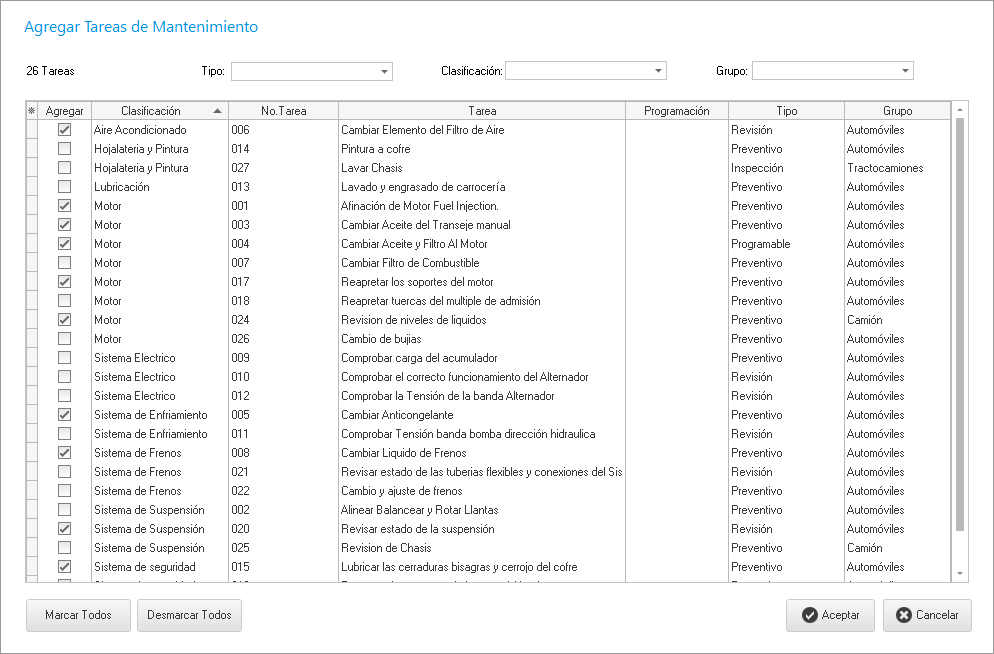
Task: Uncheck Cambiar Anticongelante task checkbox
Action: click(x=65, y=415)
